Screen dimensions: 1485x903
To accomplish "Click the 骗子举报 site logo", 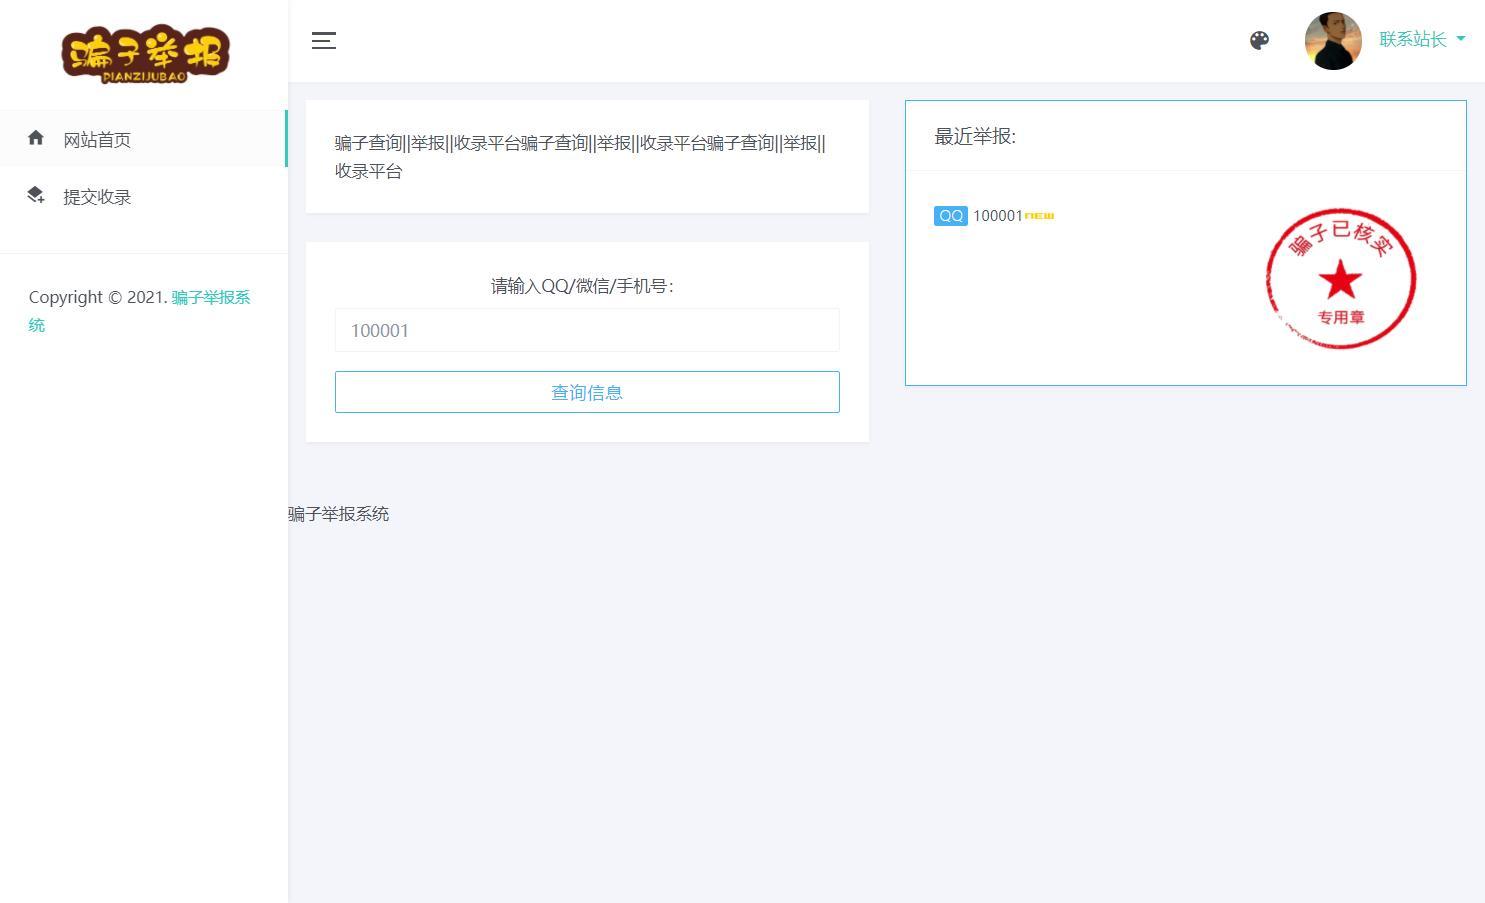I will (x=146, y=54).
